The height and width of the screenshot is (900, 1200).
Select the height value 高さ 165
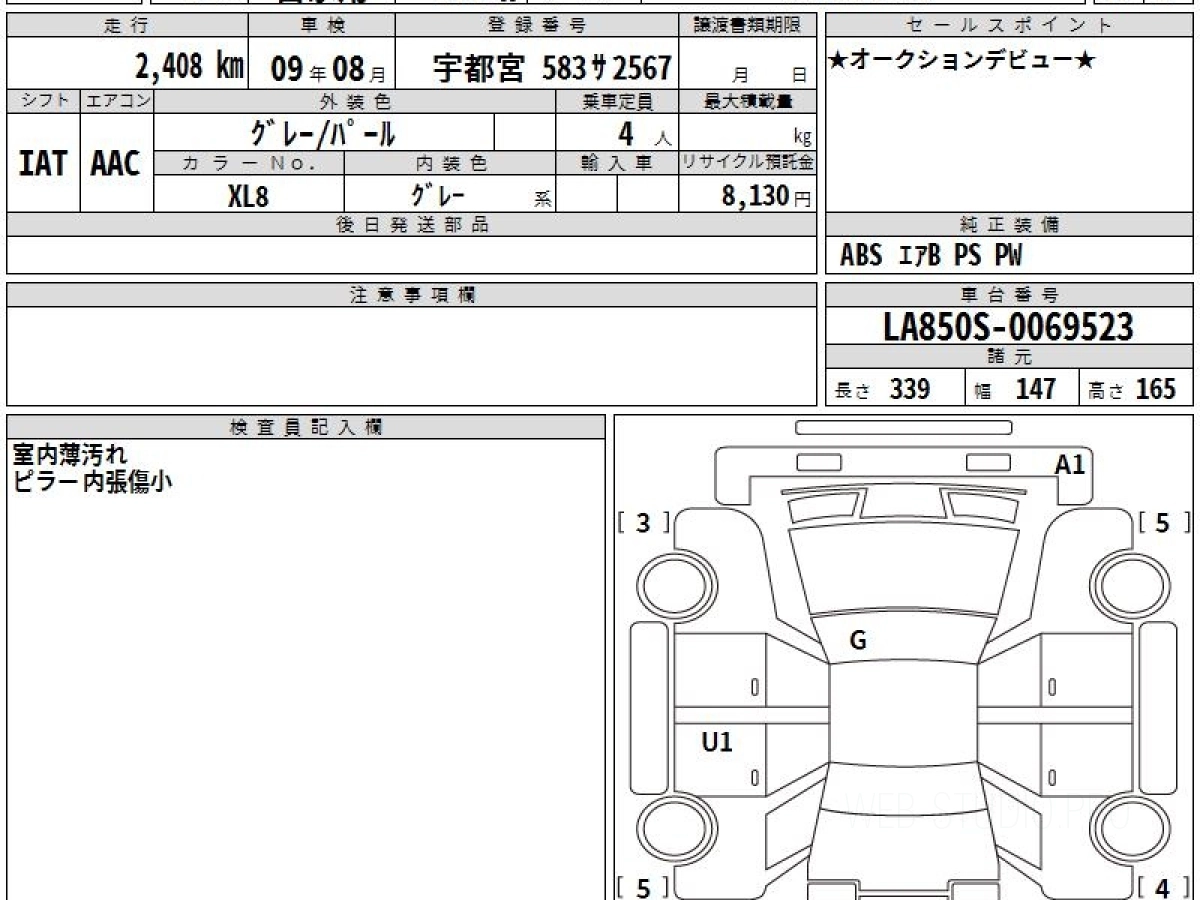(x=1132, y=389)
